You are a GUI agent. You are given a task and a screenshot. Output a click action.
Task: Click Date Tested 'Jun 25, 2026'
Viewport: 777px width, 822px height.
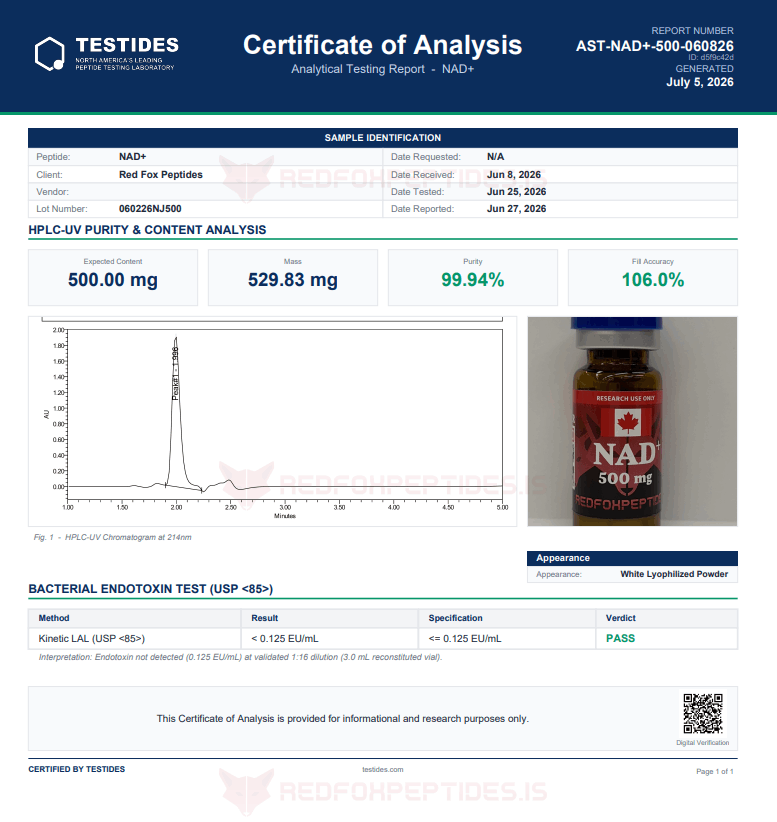[516, 192]
